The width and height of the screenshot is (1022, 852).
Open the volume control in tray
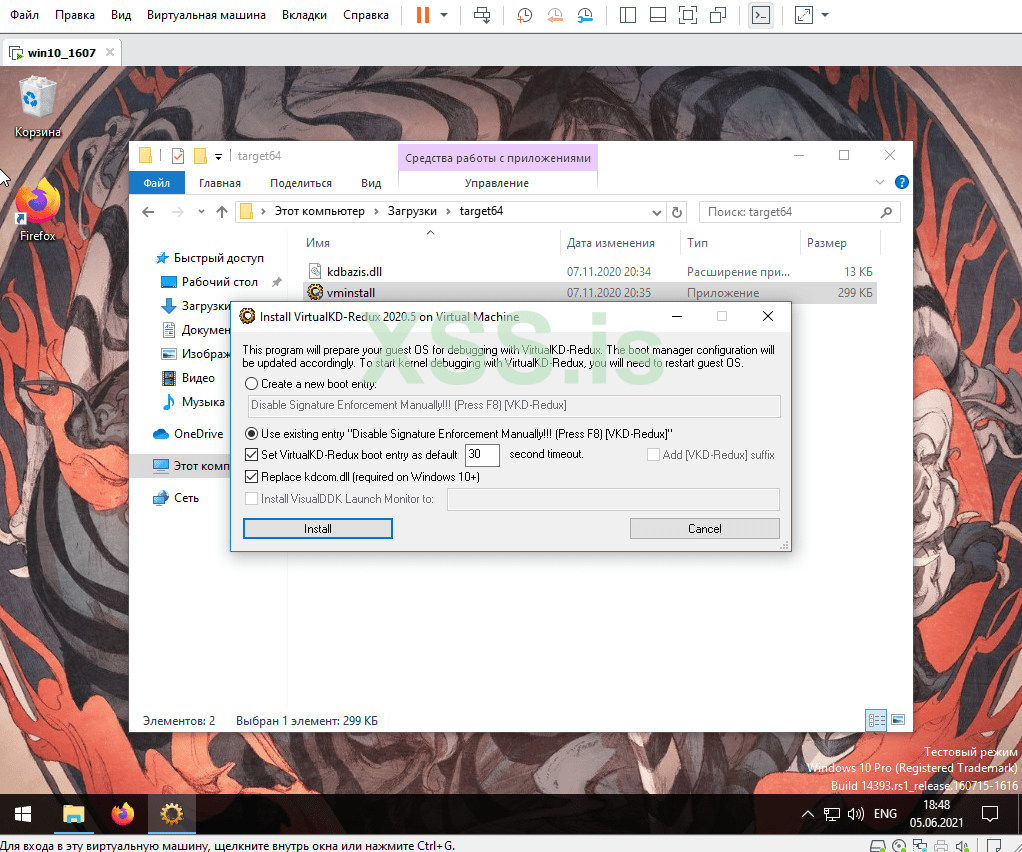[x=856, y=814]
